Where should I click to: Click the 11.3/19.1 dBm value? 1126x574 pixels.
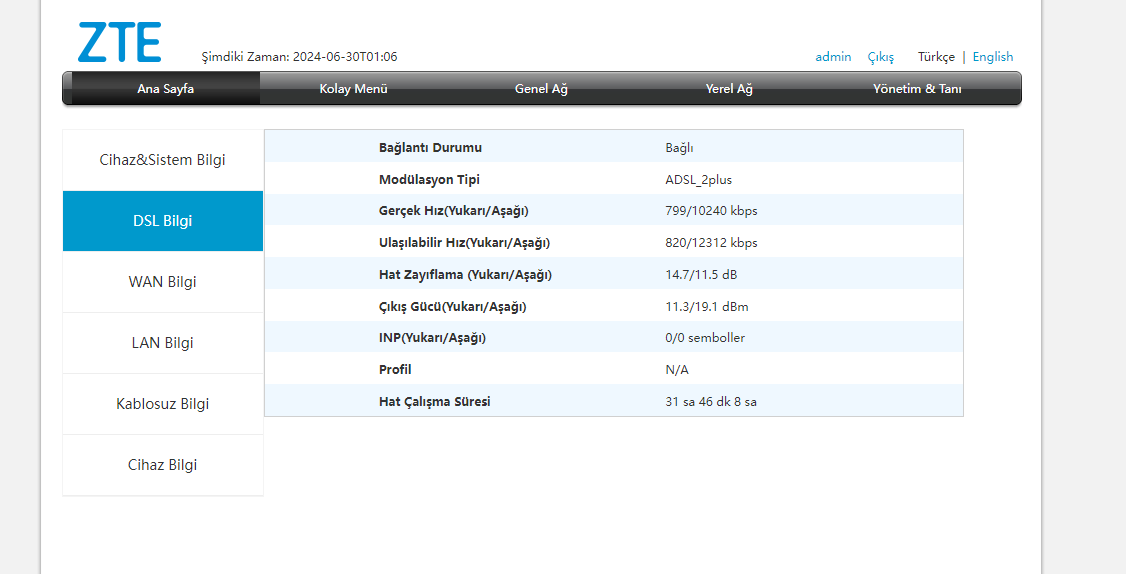tap(707, 307)
